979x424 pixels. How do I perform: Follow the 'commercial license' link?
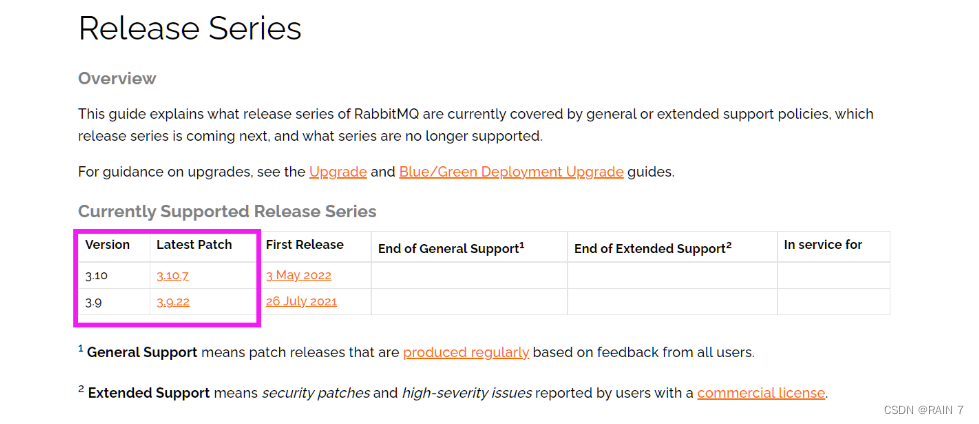point(761,393)
